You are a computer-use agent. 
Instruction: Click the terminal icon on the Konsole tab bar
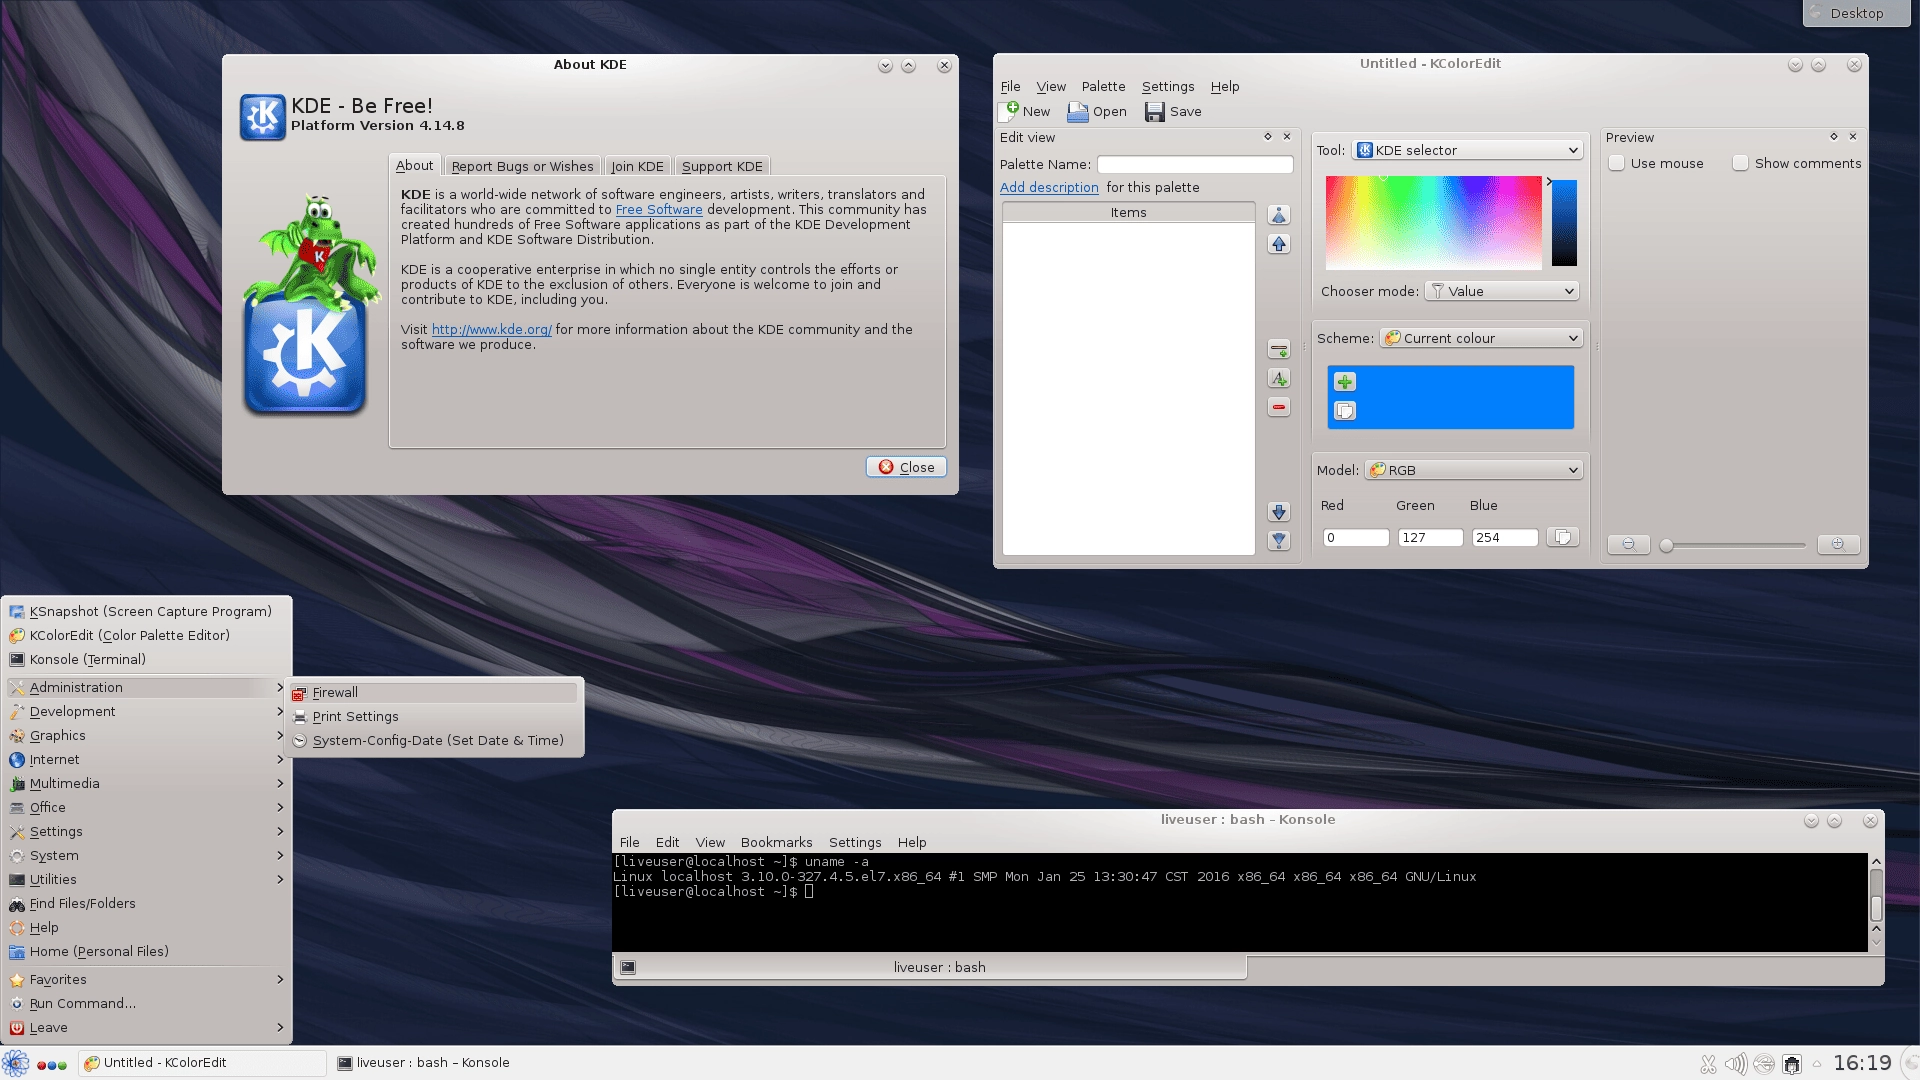(628, 967)
